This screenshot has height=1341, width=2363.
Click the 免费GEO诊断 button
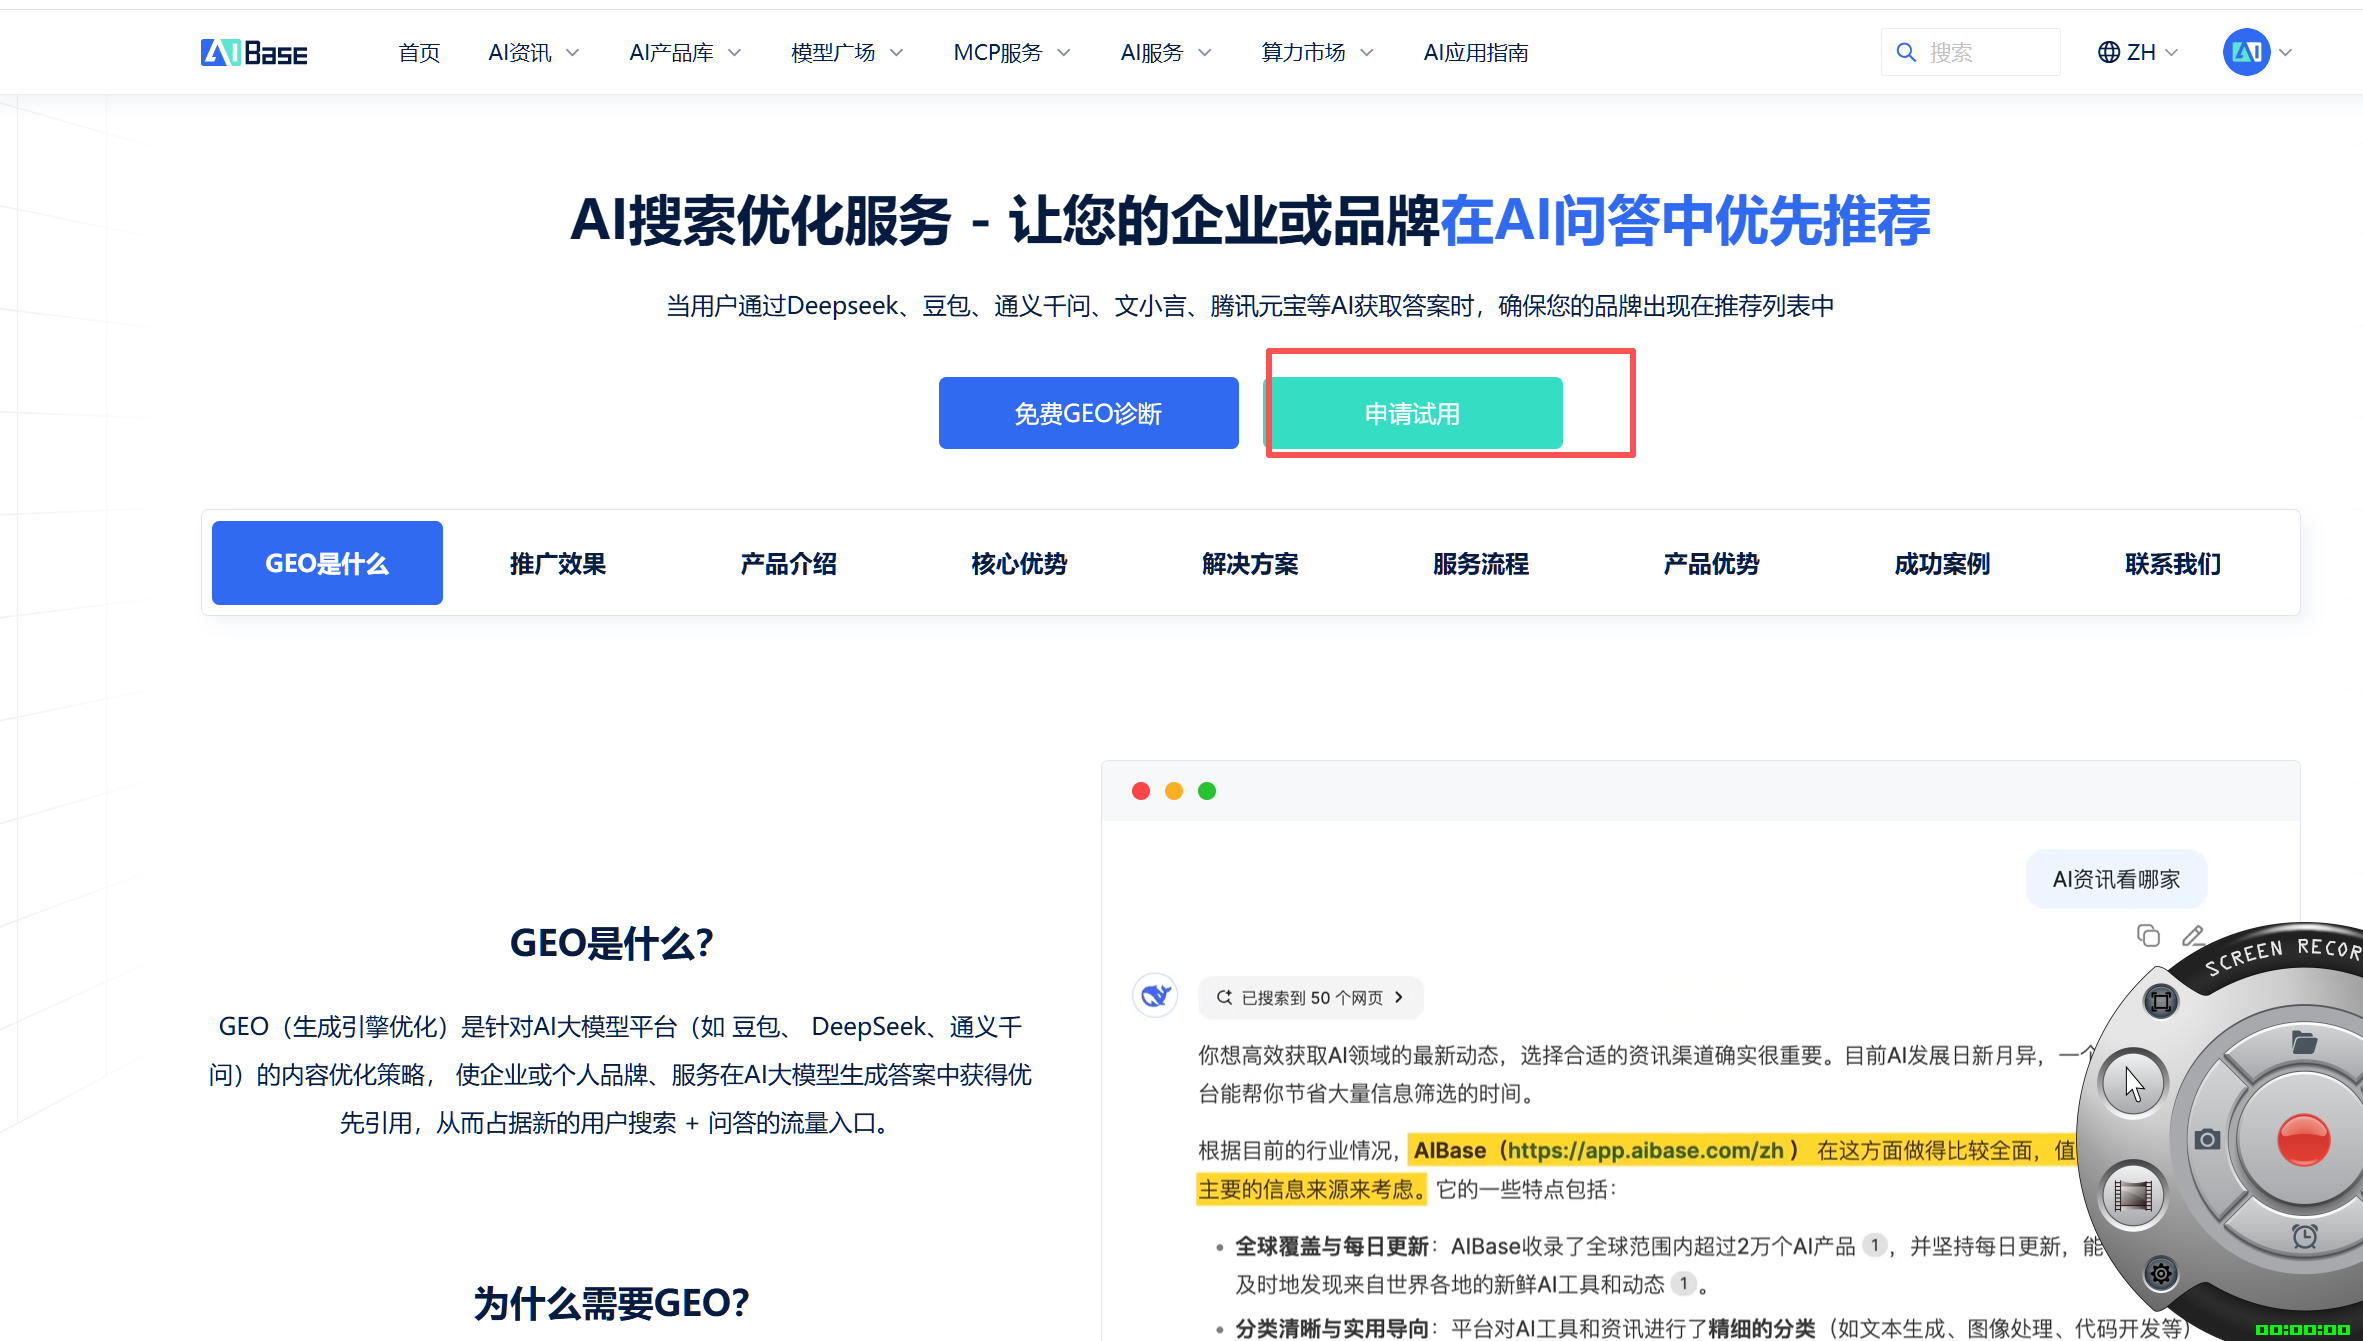(1088, 413)
